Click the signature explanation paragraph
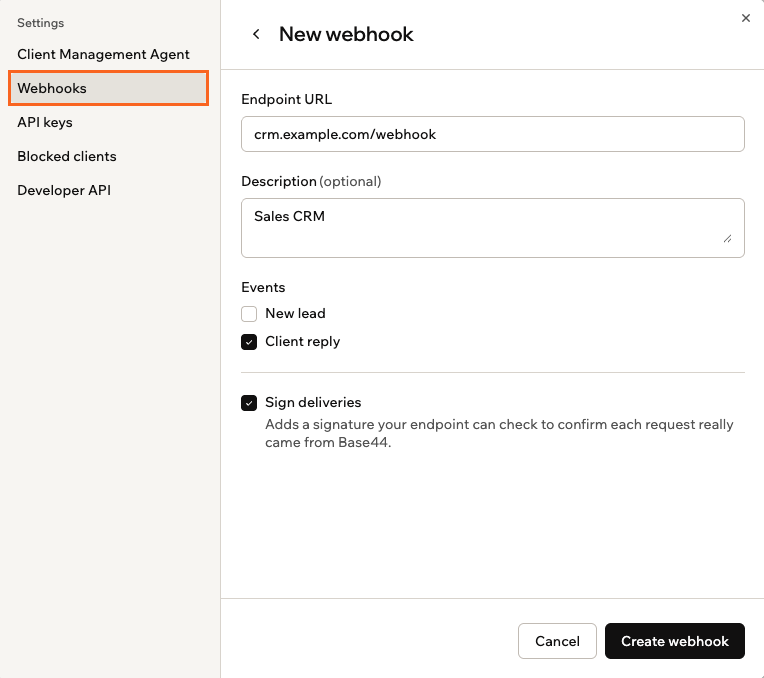Image resolution: width=764 pixels, height=678 pixels. click(x=499, y=433)
